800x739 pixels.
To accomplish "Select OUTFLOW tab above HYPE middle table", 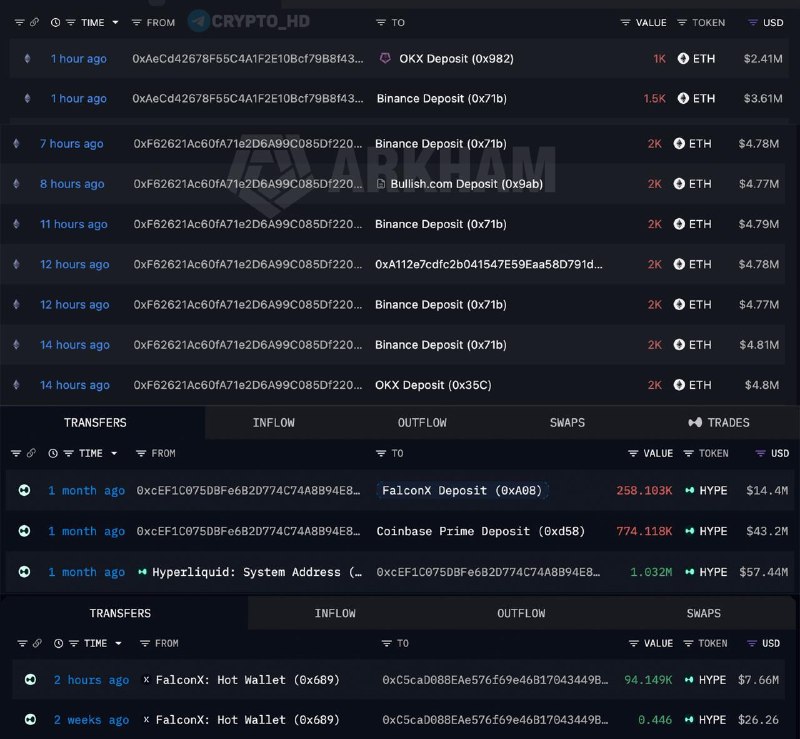I will coord(422,423).
